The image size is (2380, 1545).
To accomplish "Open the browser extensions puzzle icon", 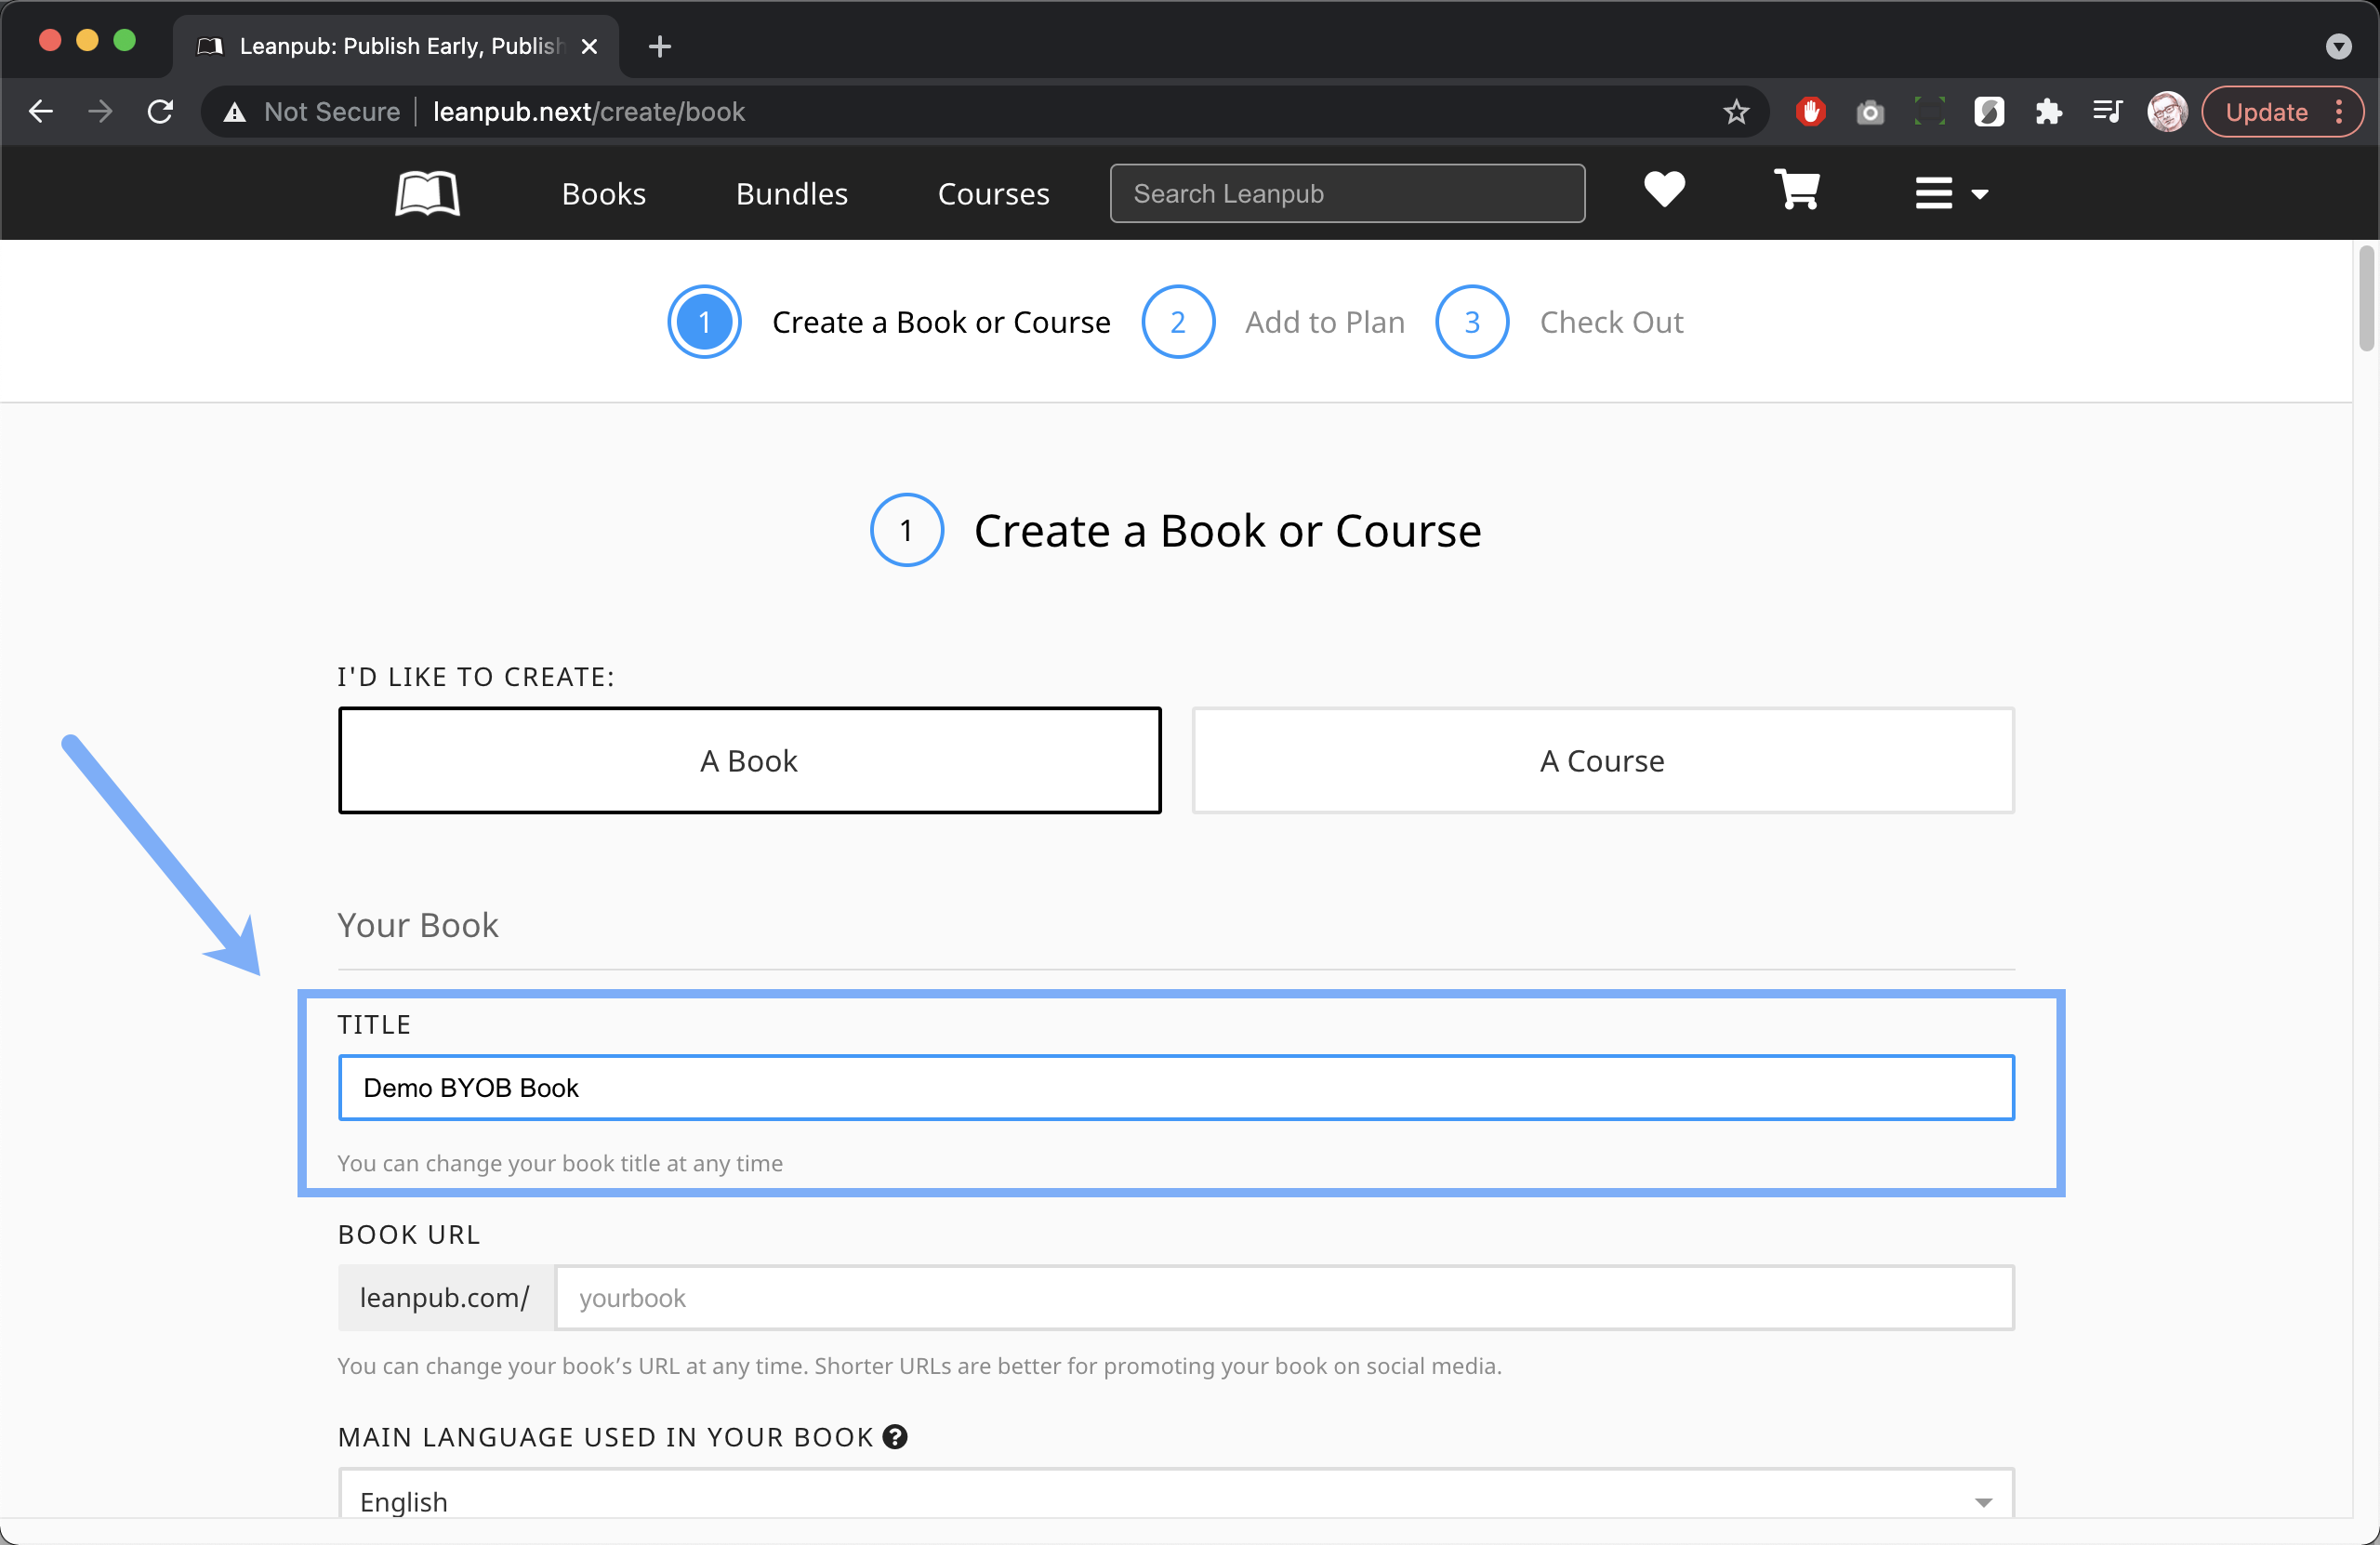I will [x=2048, y=112].
